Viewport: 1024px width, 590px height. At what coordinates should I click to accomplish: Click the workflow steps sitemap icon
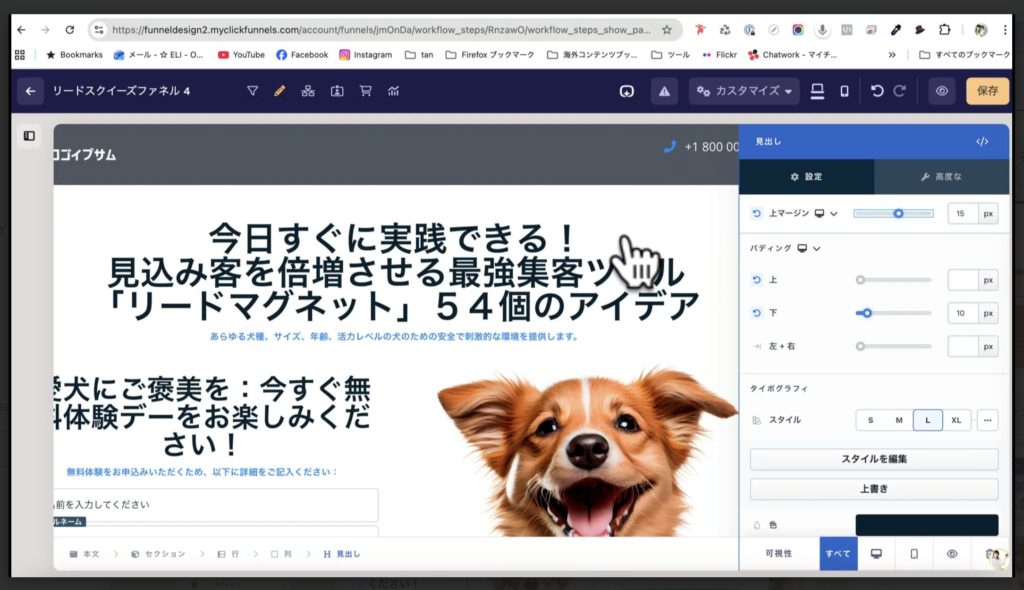pyautogui.click(x=308, y=90)
